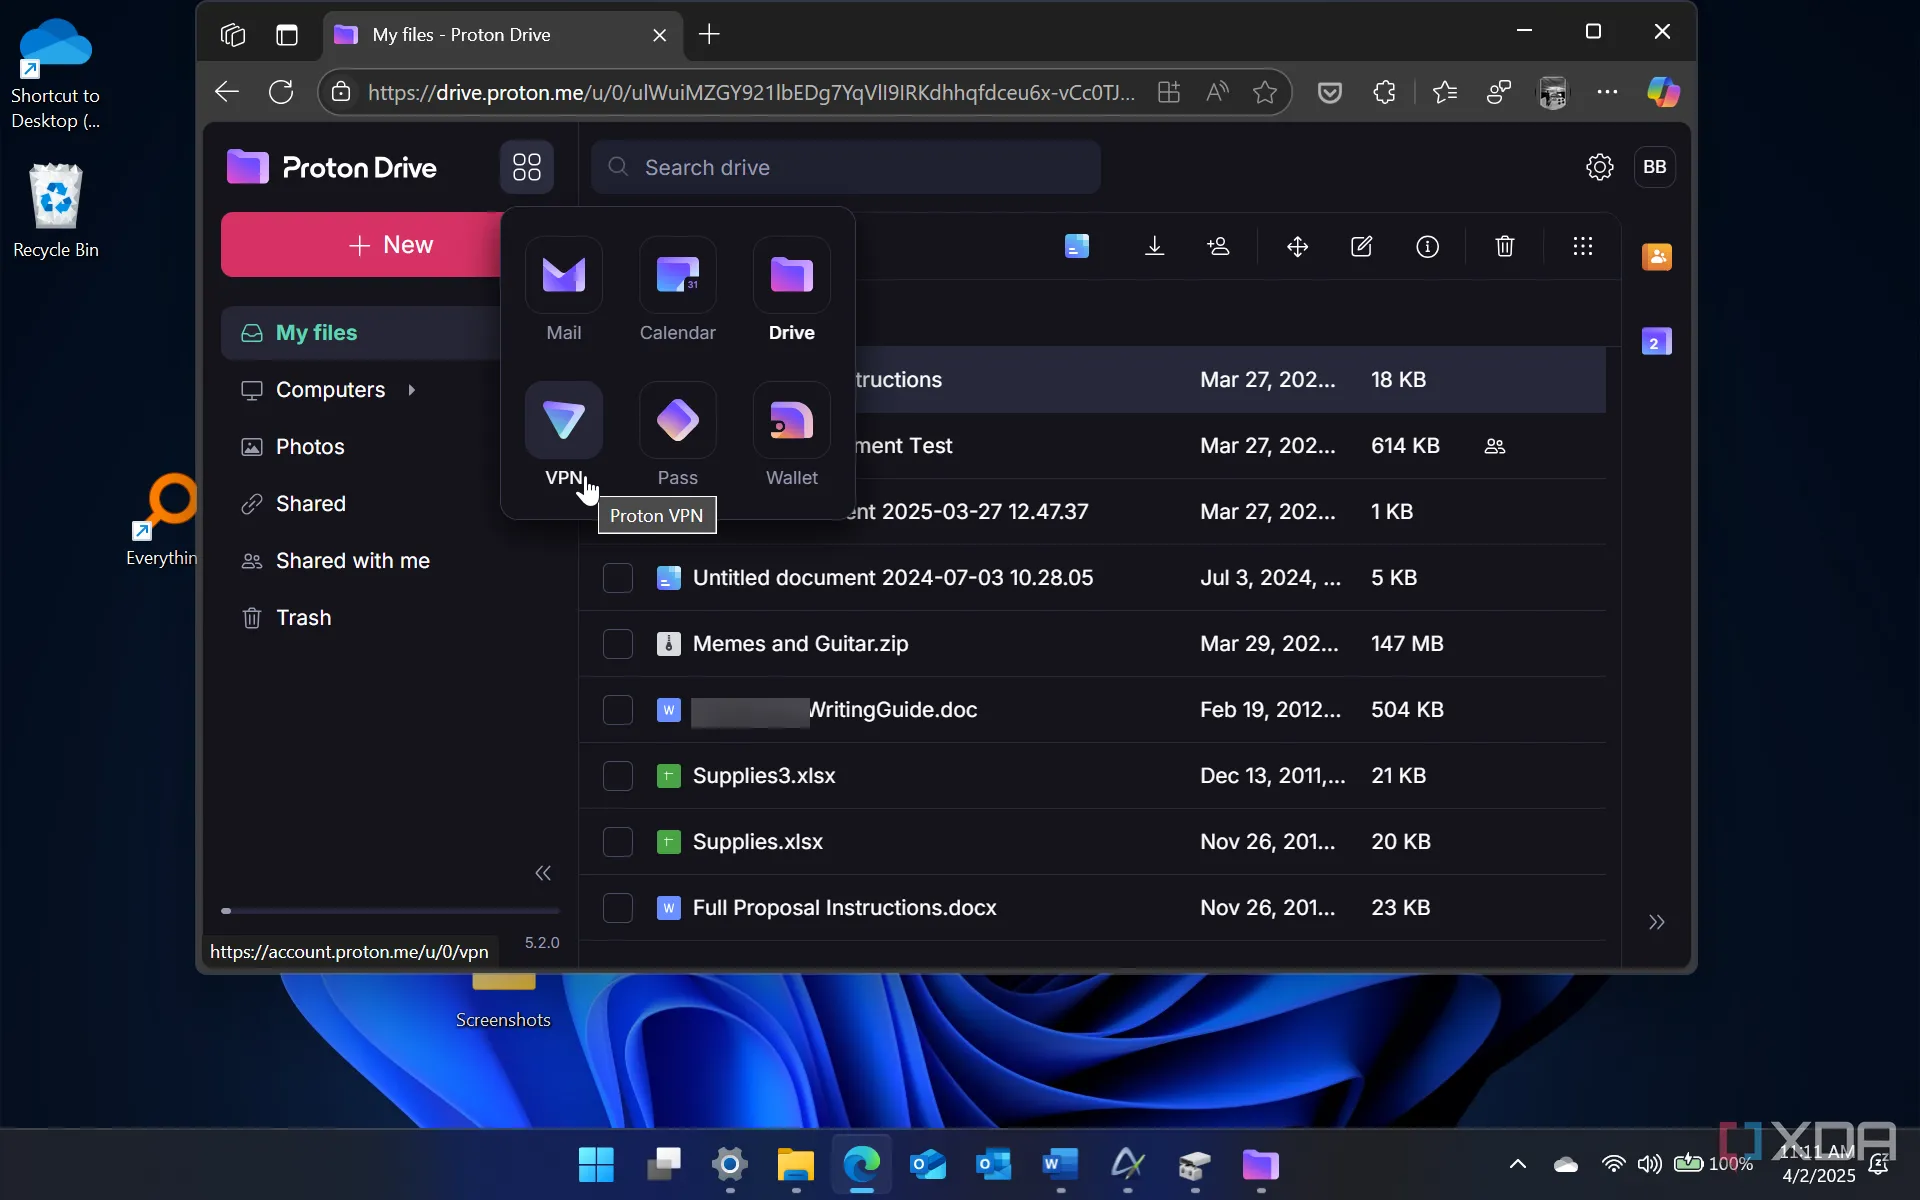This screenshot has height=1200, width=1920.
Task: Click the Read aloud icon in address bar
Action: click(1217, 92)
